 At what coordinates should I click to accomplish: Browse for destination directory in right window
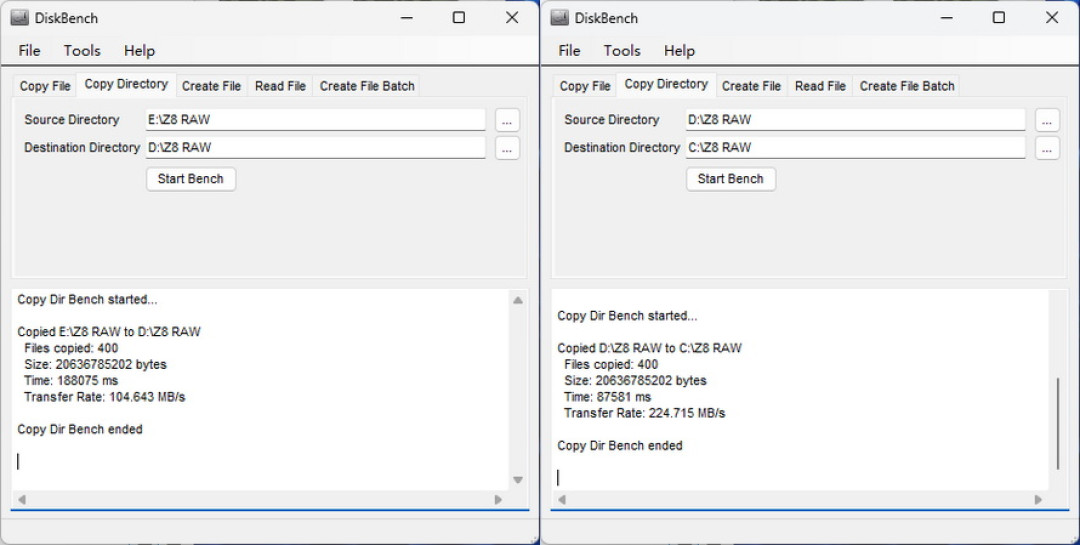(1047, 148)
